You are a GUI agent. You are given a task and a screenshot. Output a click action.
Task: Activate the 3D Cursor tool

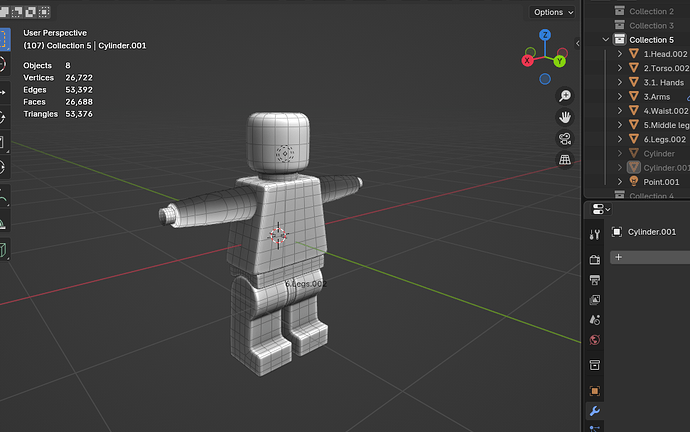click(4, 64)
